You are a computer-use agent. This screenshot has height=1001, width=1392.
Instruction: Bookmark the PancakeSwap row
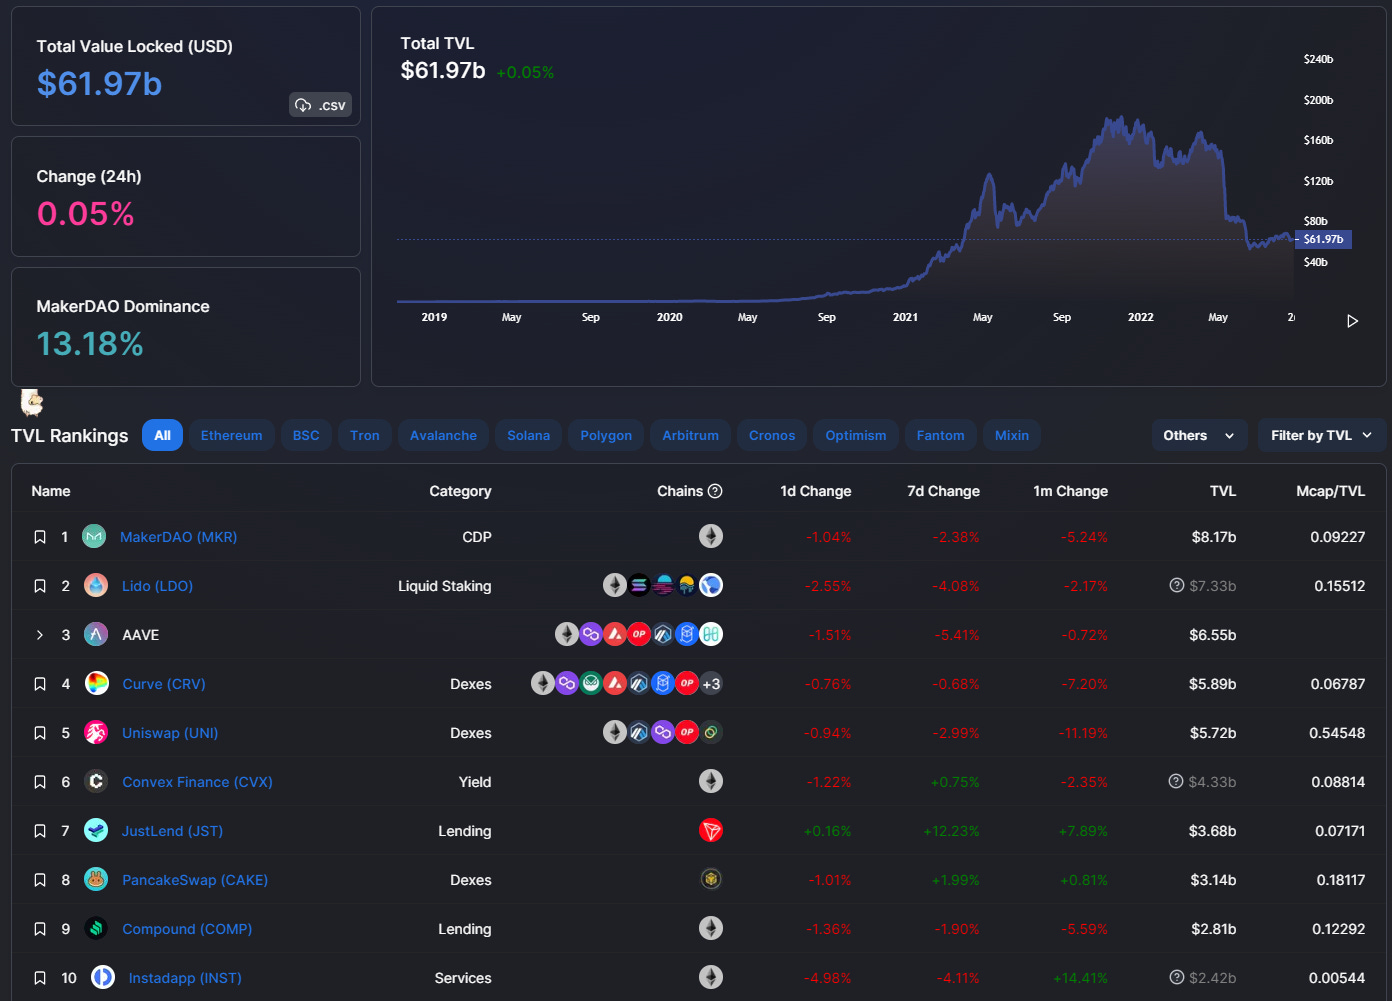pyautogui.click(x=40, y=880)
